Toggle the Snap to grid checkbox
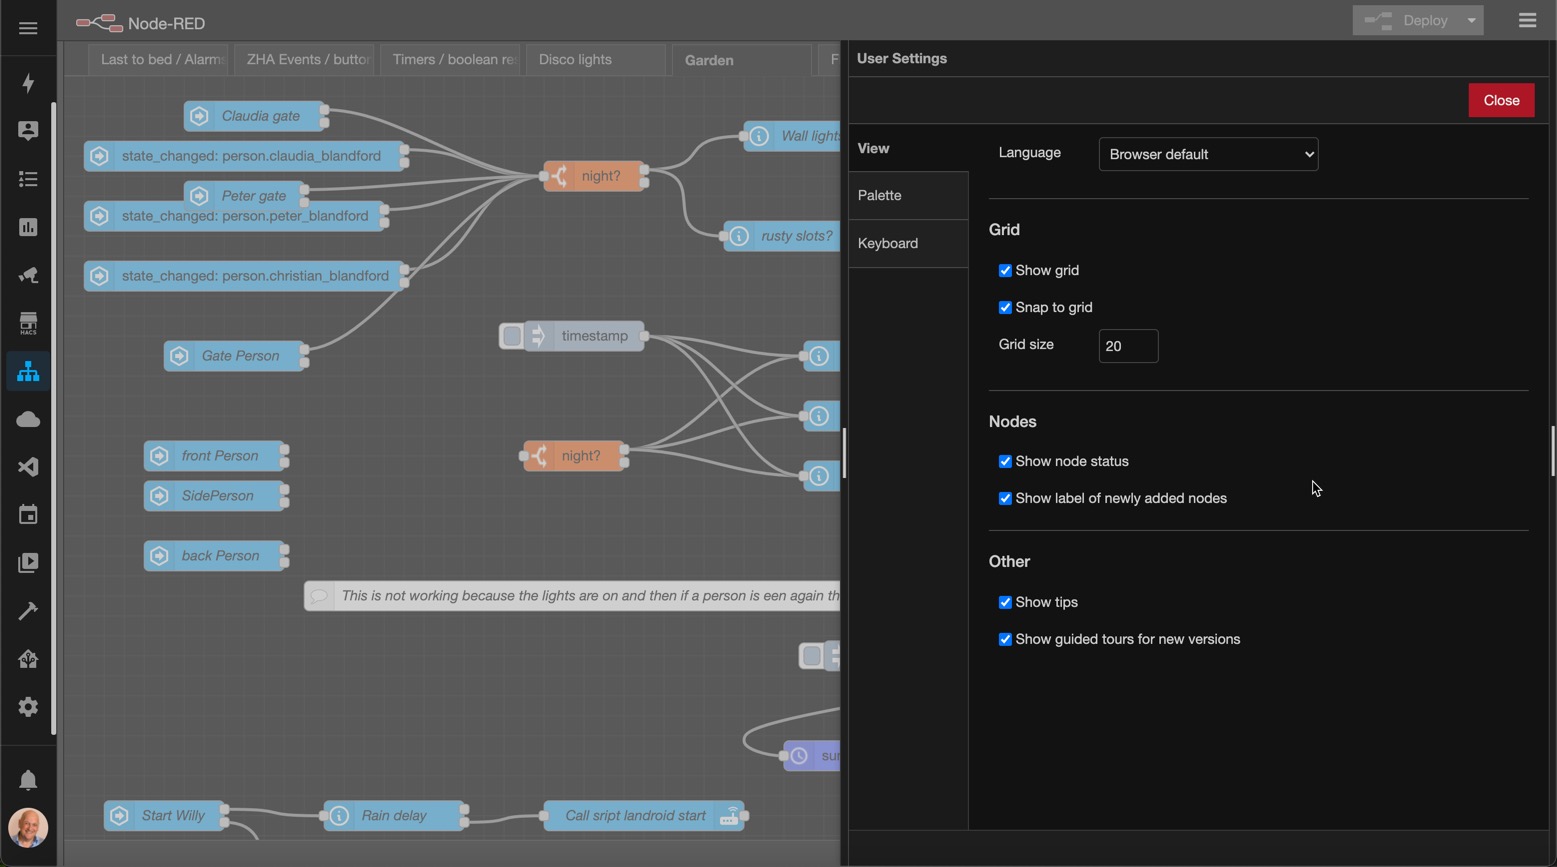 point(1005,308)
